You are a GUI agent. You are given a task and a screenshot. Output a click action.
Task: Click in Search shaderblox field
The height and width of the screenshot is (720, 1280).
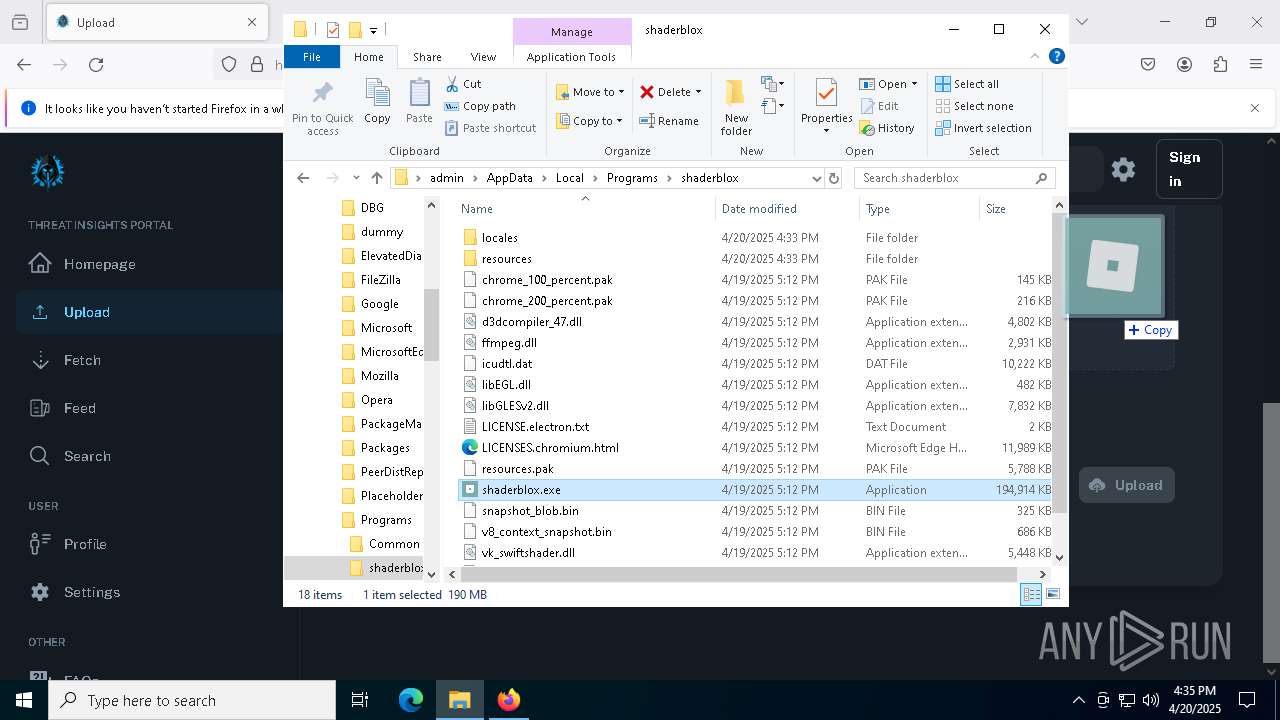pos(945,178)
